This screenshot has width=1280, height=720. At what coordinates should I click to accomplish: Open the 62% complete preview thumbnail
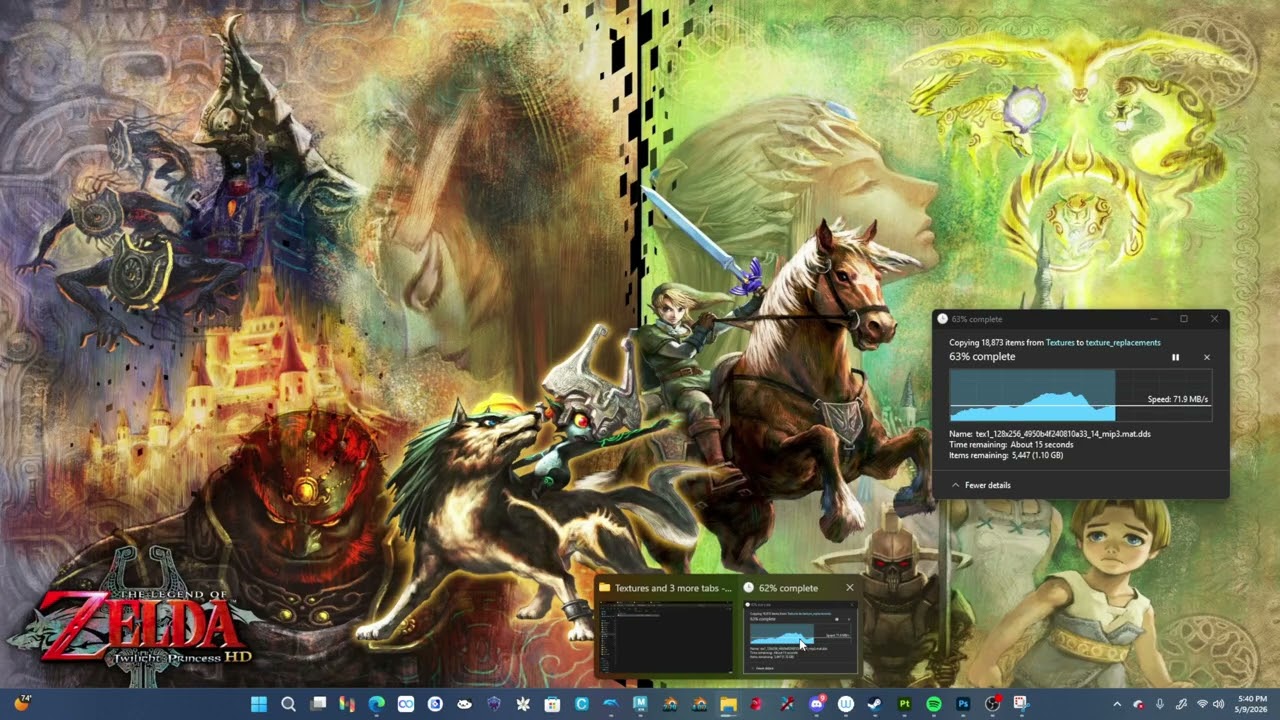[x=800, y=638]
